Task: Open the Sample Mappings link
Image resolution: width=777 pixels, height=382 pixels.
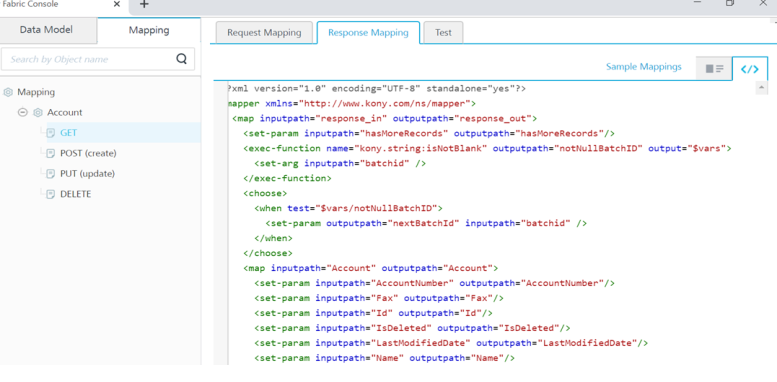Action: pos(644,66)
